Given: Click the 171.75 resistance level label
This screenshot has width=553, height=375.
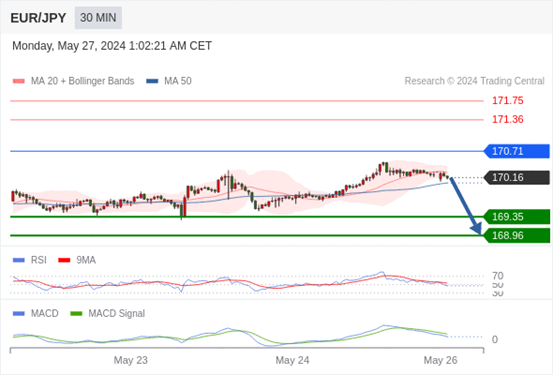Looking at the screenshot, I should [x=508, y=101].
